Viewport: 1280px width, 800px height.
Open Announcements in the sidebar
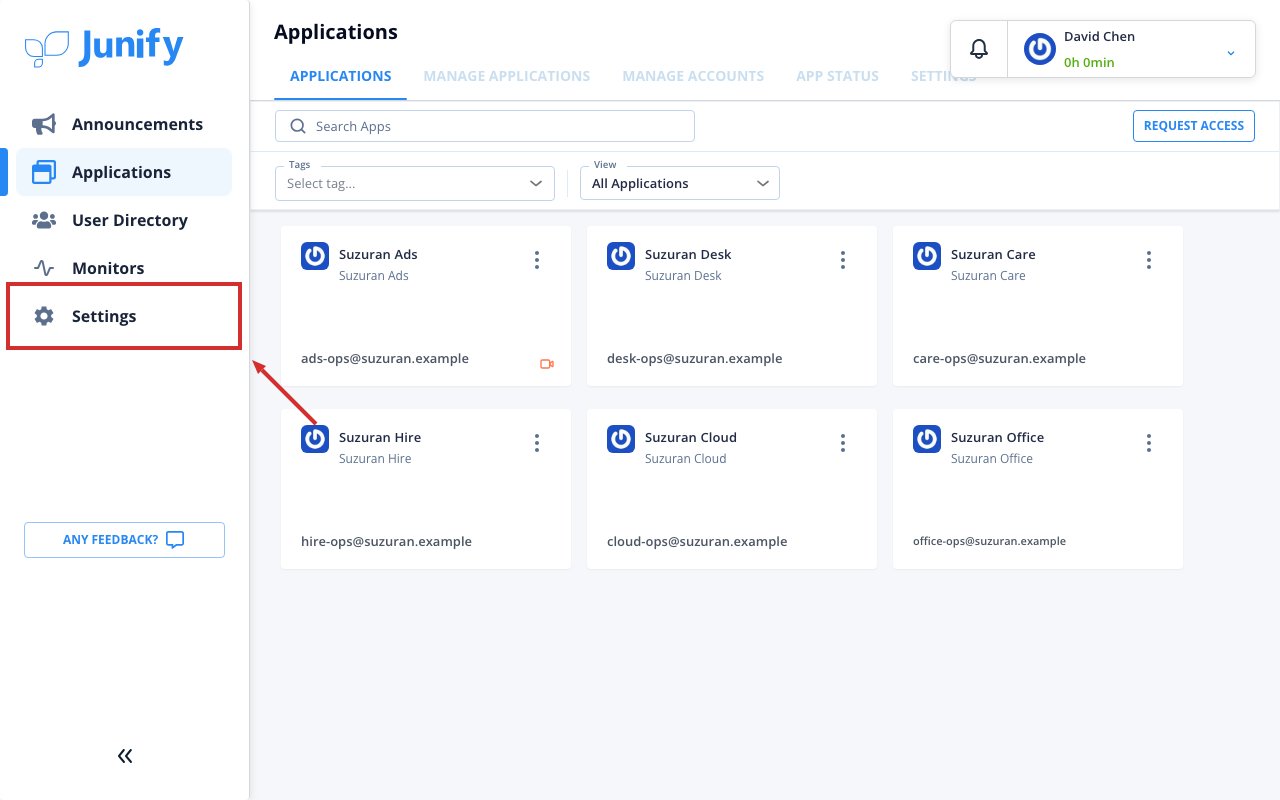[124, 124]
